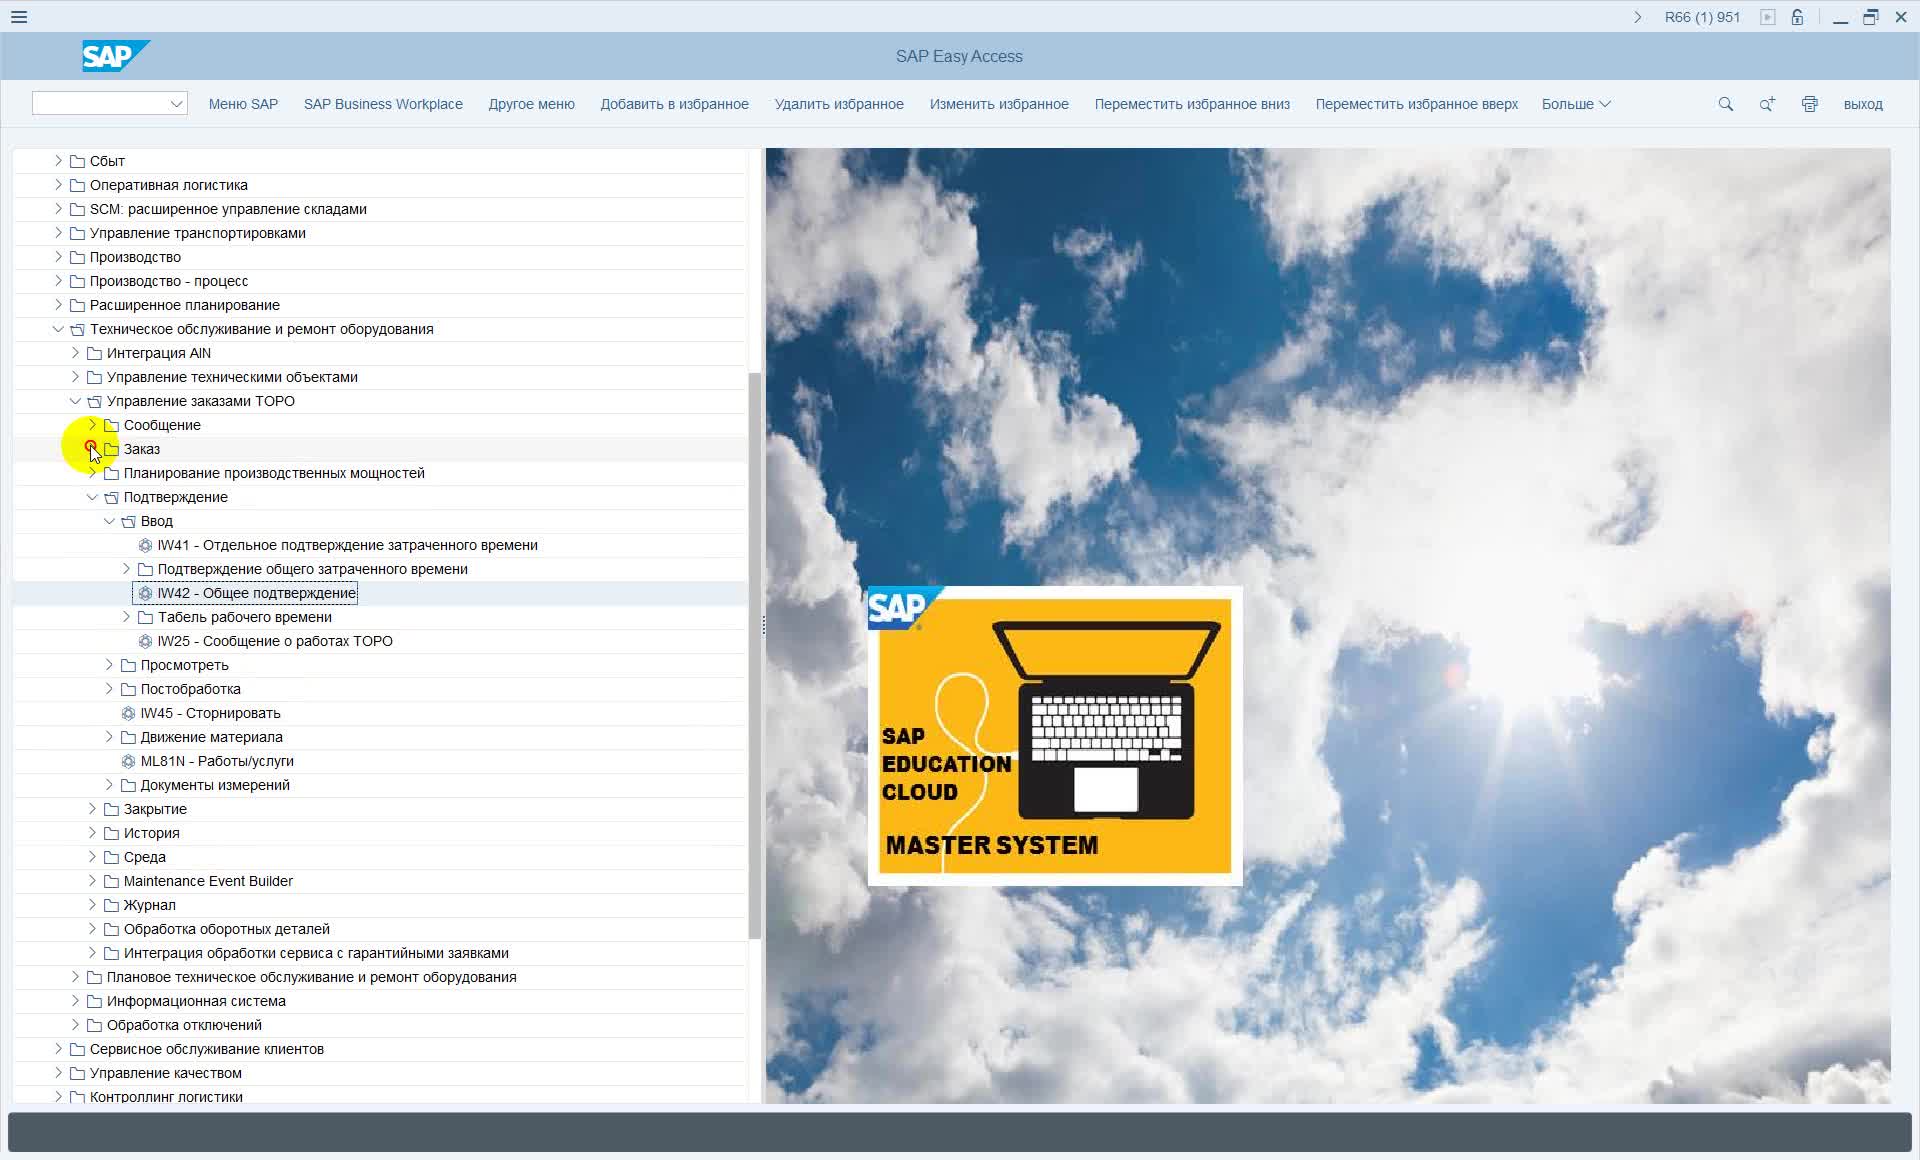The width and height of the screenshot is (1920, 1160).
Task: Click the new session play icon
Action: pyautogui.click(x=1768, y=17)
